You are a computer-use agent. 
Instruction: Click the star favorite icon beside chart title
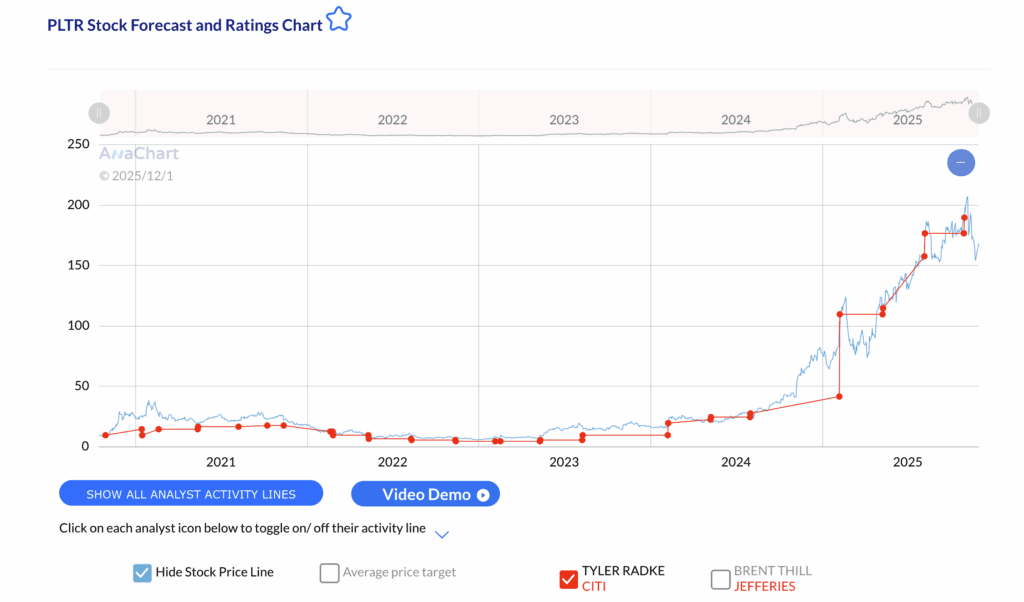coord(339,19)
